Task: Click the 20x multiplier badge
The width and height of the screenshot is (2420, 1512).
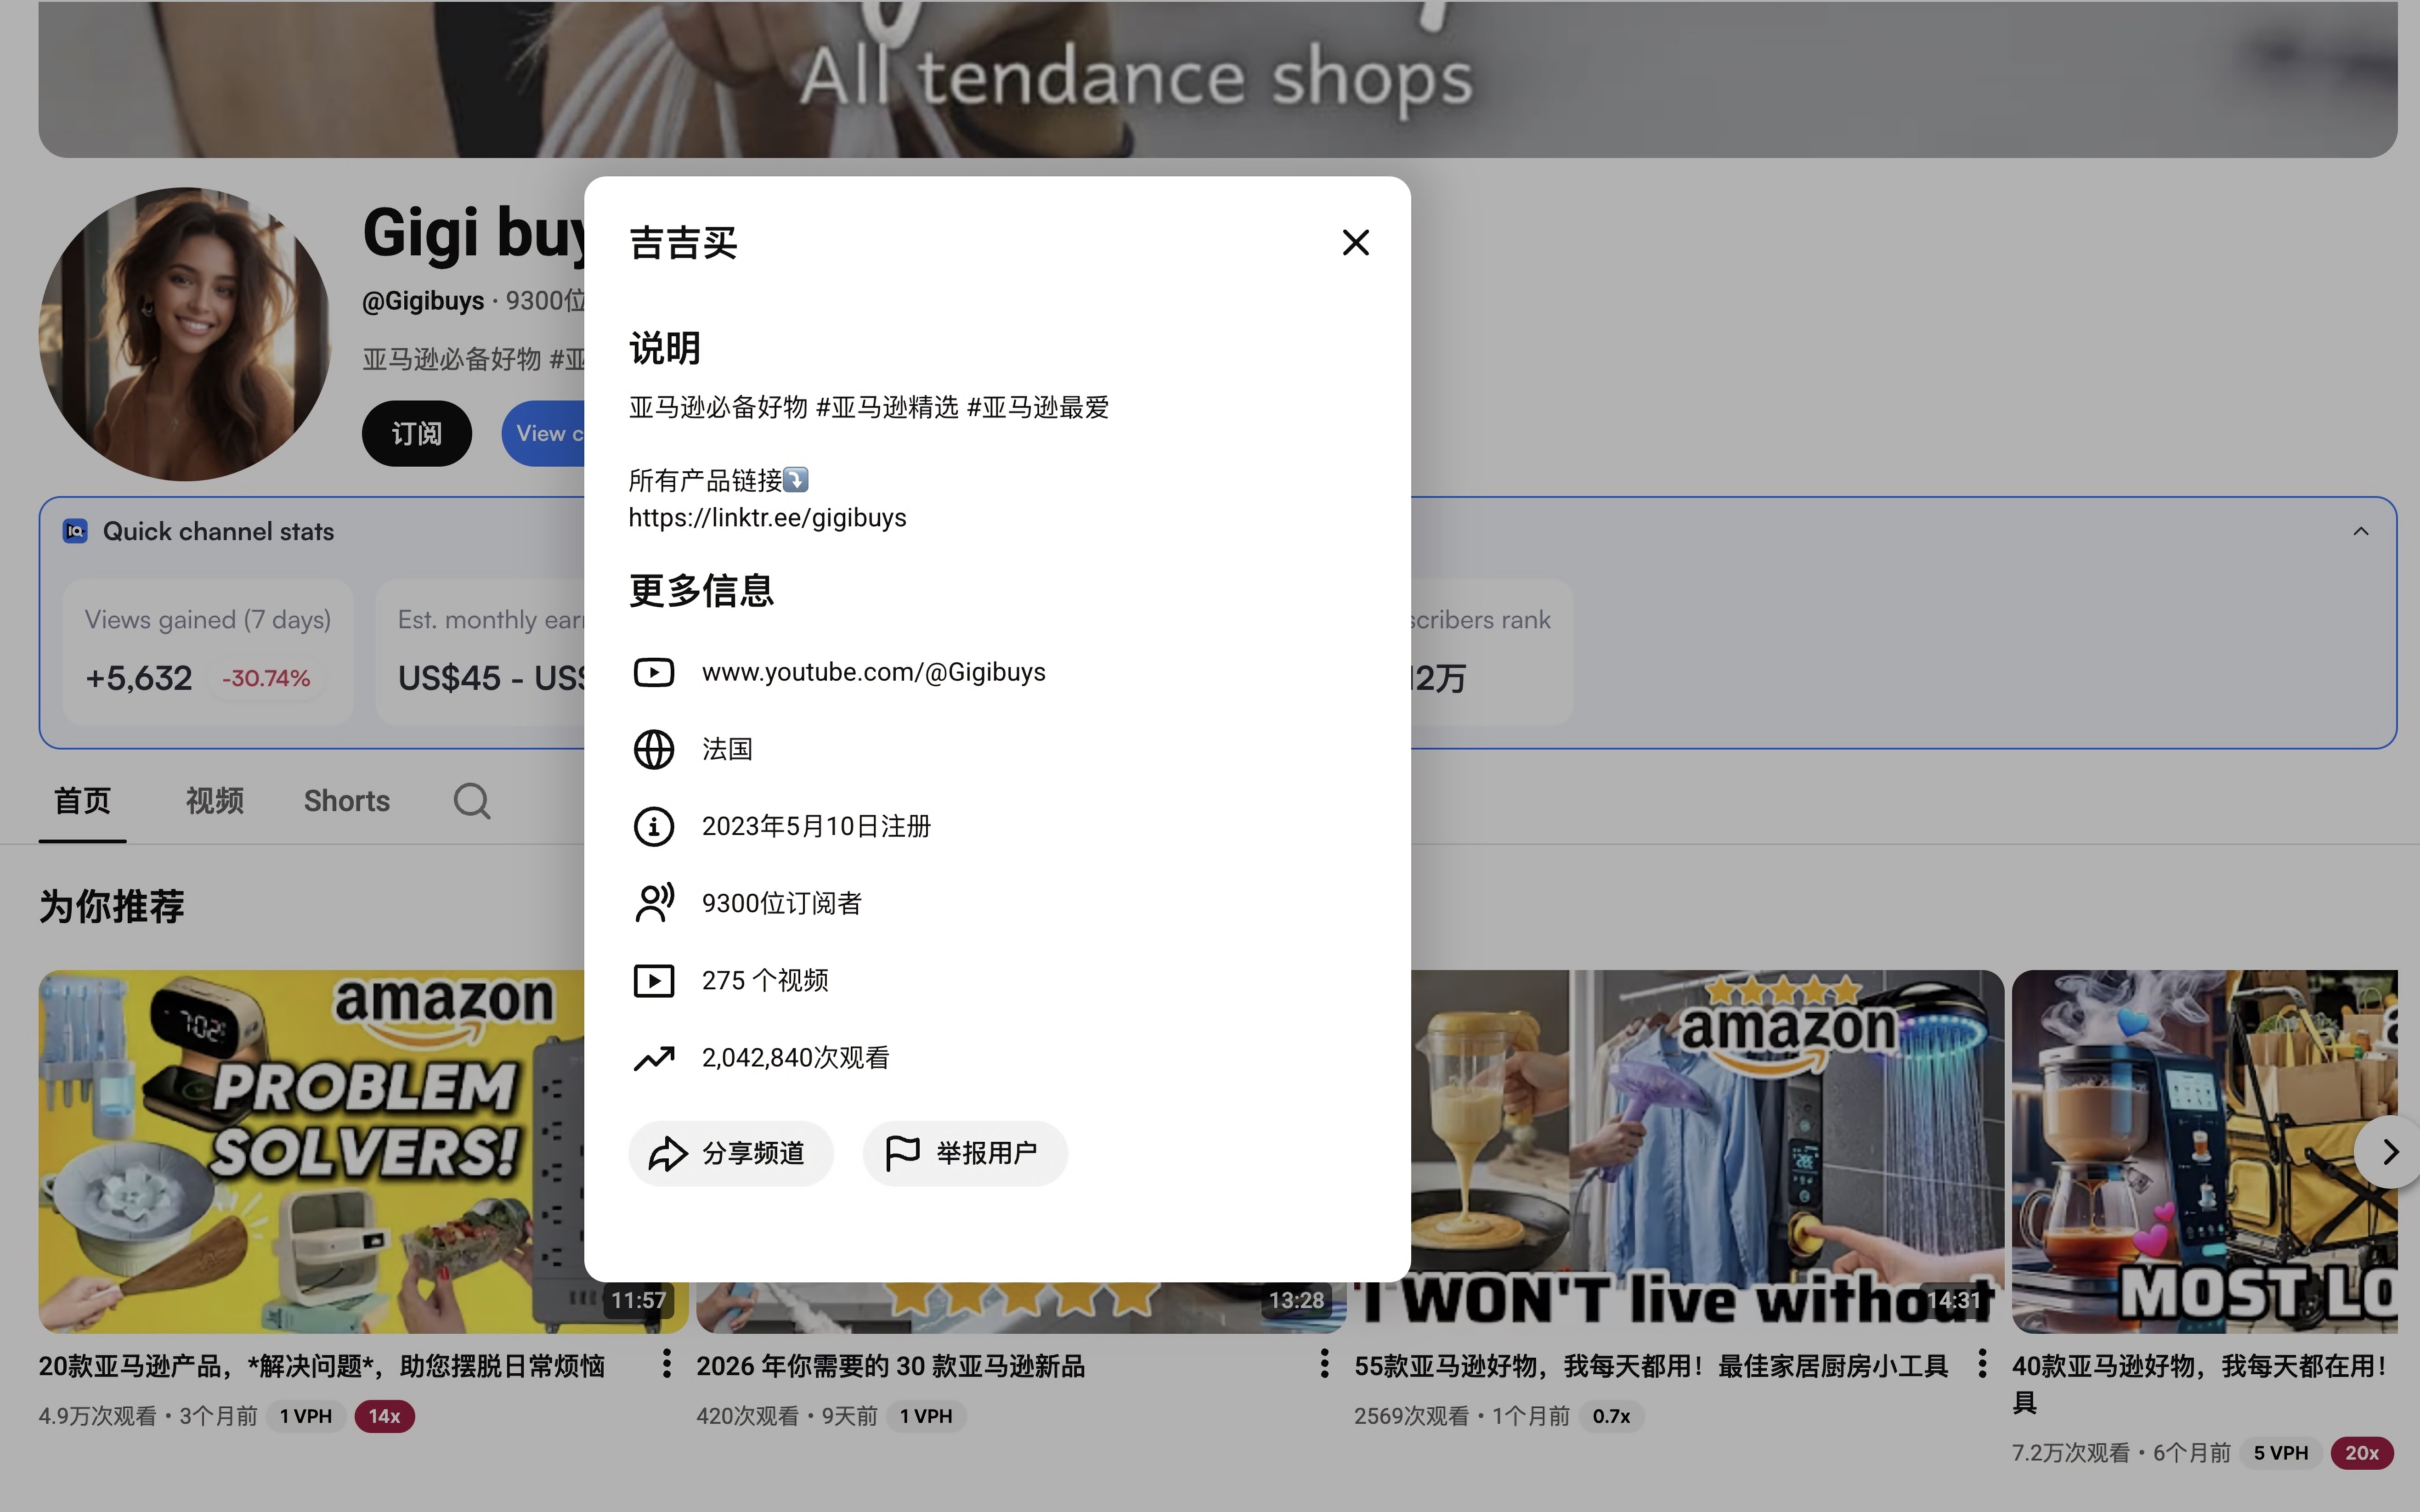Action: [x=2361, y=1453]
